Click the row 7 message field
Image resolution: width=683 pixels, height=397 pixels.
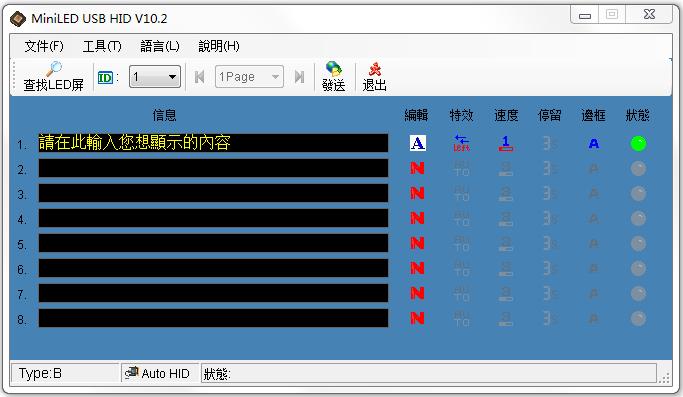point(213,293)
